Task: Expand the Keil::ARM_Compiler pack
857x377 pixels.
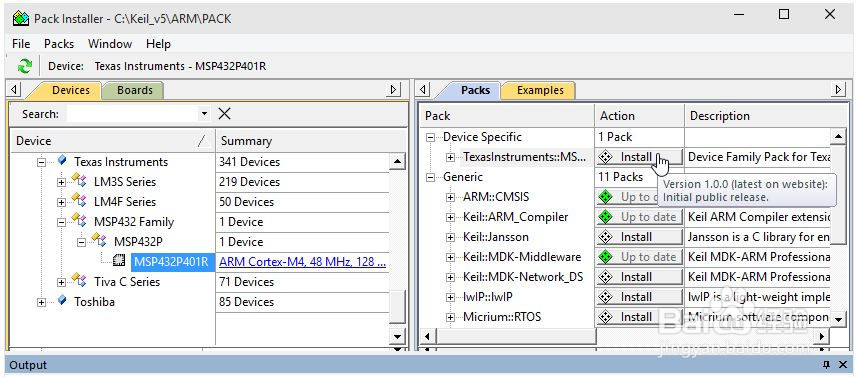Action: [450, 217]
